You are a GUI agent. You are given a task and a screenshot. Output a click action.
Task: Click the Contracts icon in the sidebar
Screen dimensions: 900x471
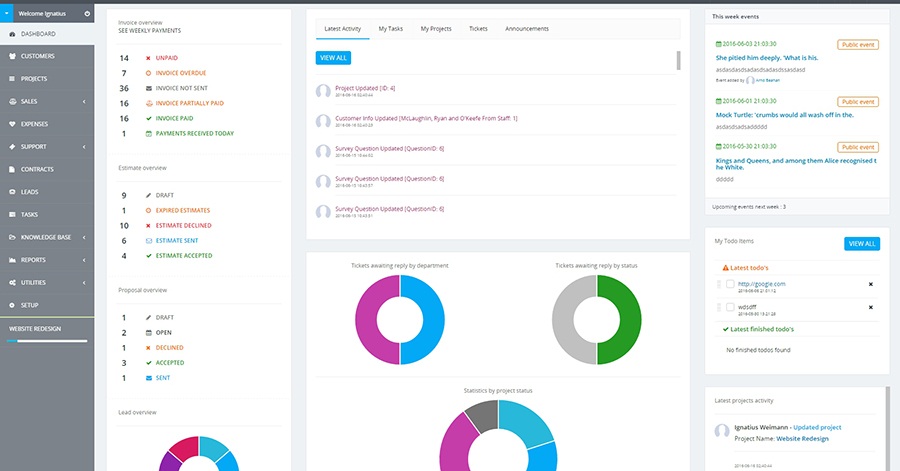pyautogui.click(x=12, y=169)
